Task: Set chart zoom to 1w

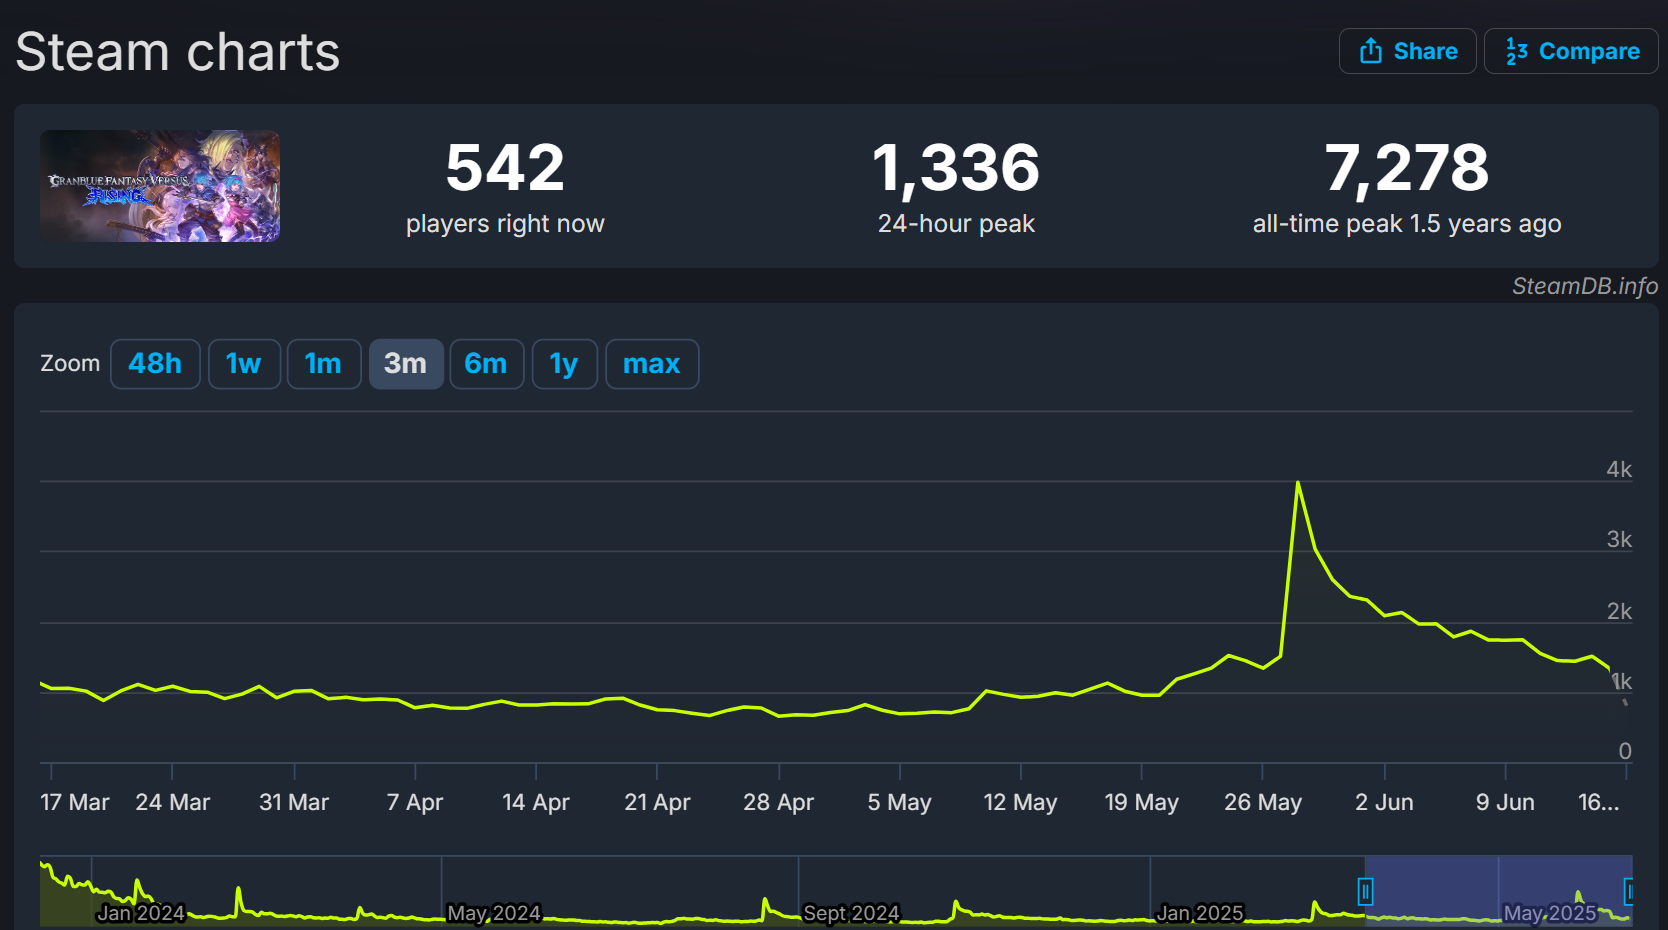Action: tap(244, 364)
